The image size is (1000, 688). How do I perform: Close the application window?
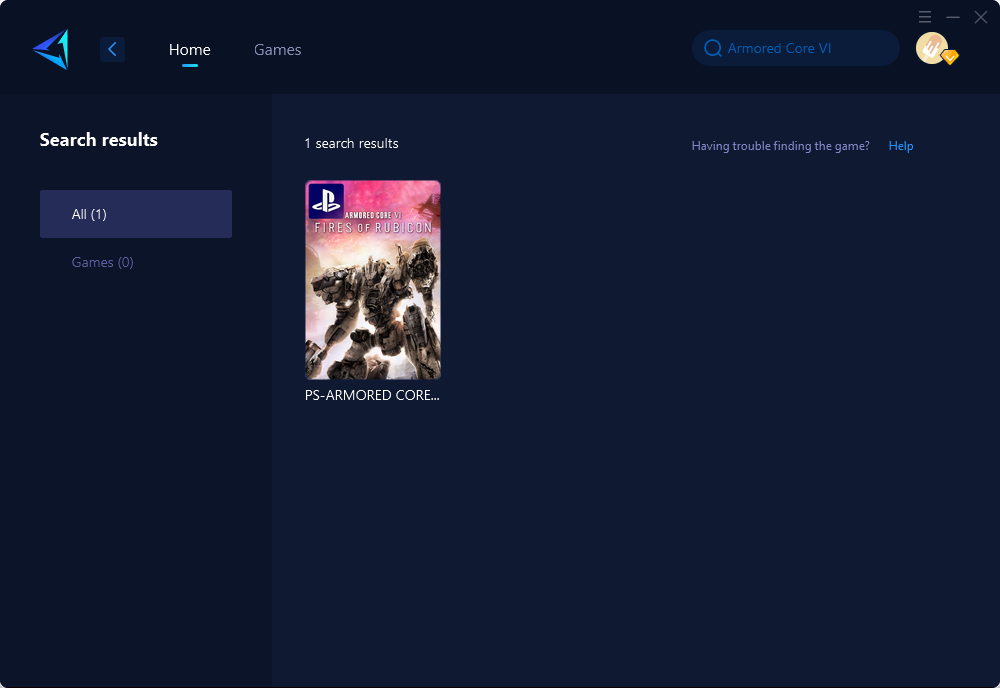(x=981, y=17)
